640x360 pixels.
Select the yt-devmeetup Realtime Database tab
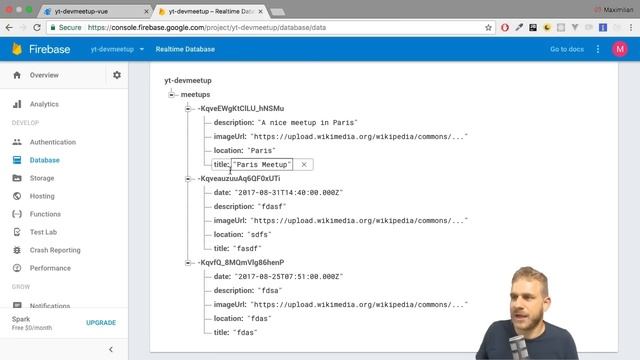[210, 11]
